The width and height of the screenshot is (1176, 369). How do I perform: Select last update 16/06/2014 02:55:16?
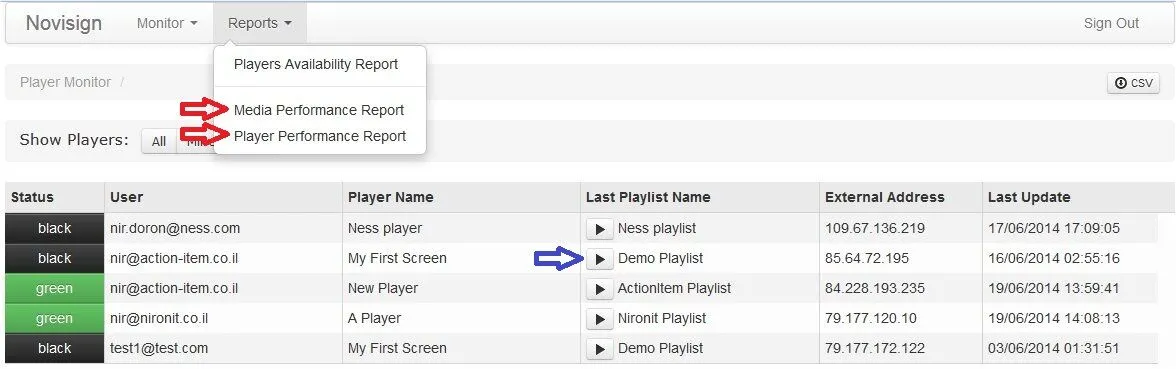[1054, 258]
